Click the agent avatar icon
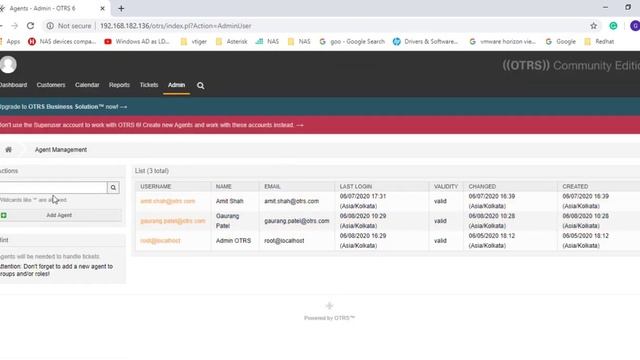Image resolution: width=640 pixels, height=360 pixels. click(x=8, y=64)
